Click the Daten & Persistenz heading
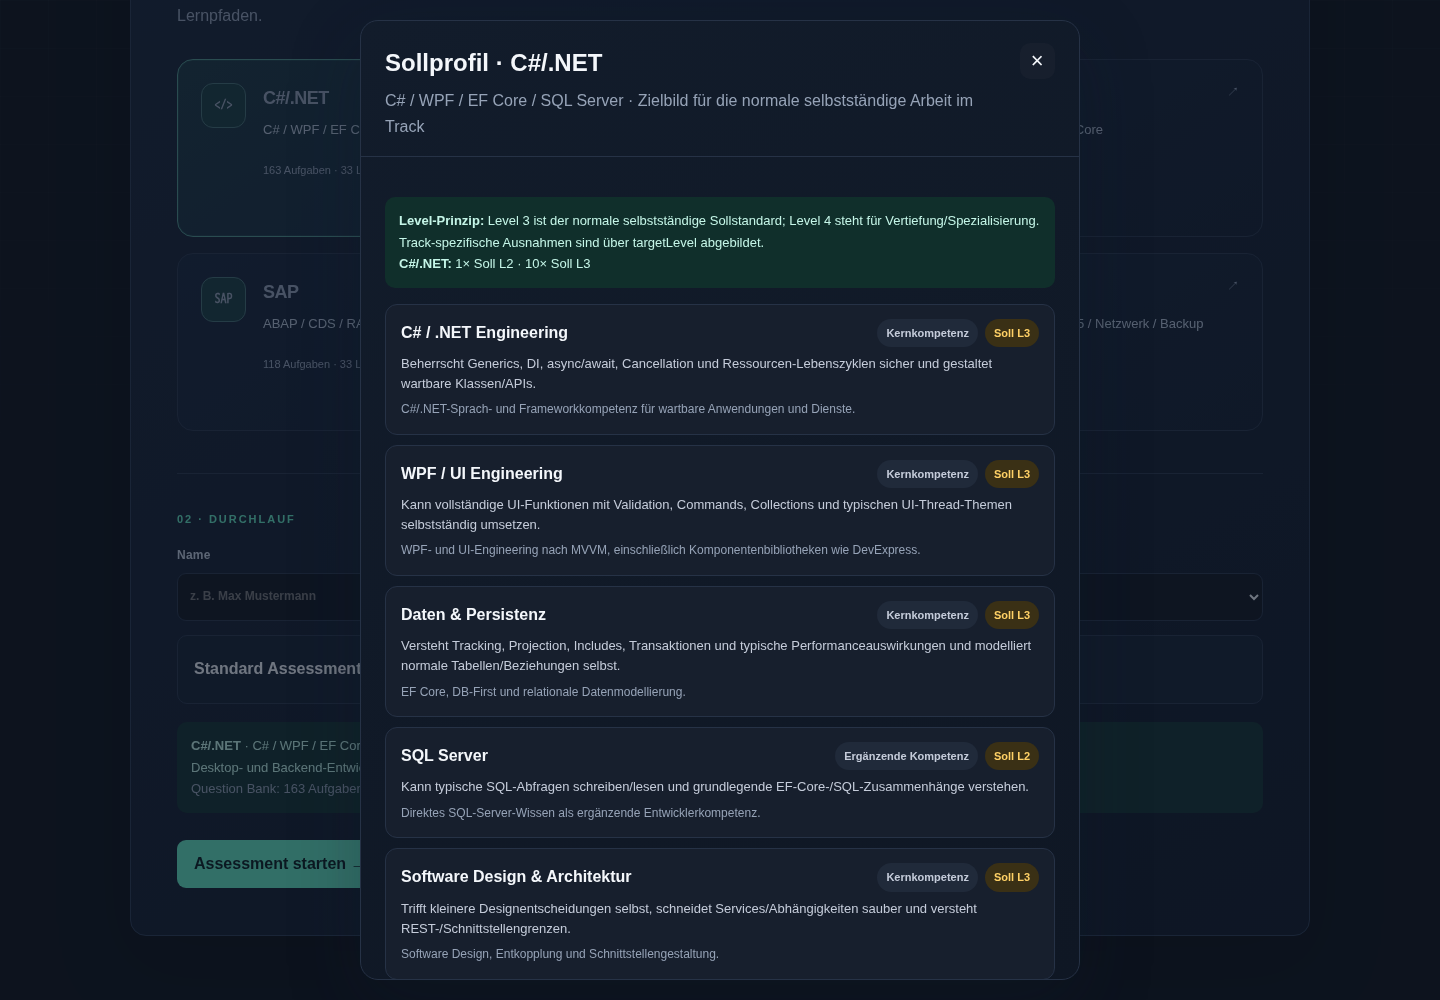This screenshot has width=1440, height=1000. [x=473, y=615]
